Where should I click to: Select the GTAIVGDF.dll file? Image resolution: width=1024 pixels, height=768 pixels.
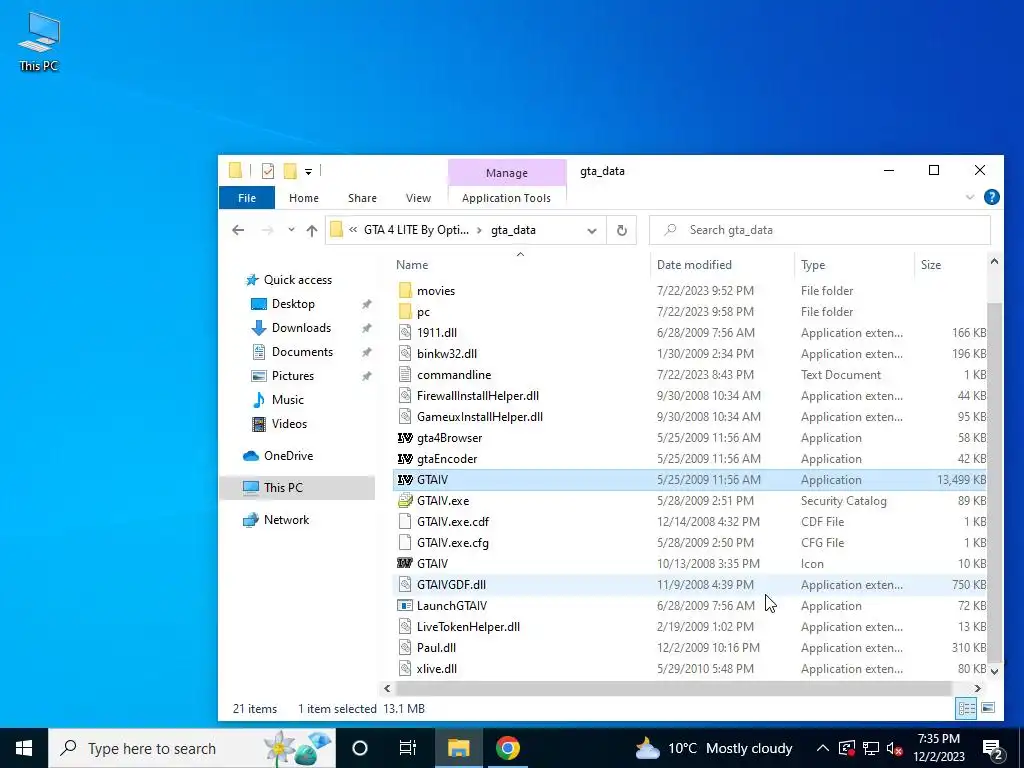coord(451,584)
